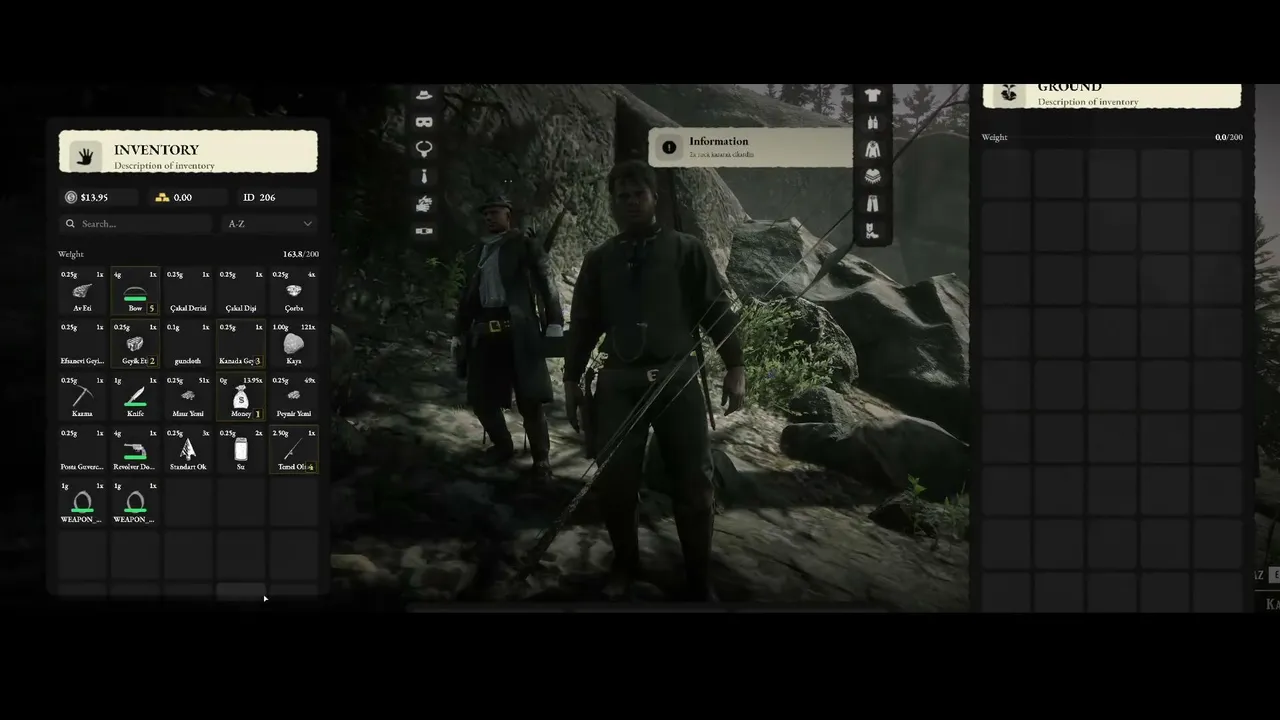This screenshot has width=1280, height=720.
Task: Select the Su water bottle item
Action: [x=241, y=450]
